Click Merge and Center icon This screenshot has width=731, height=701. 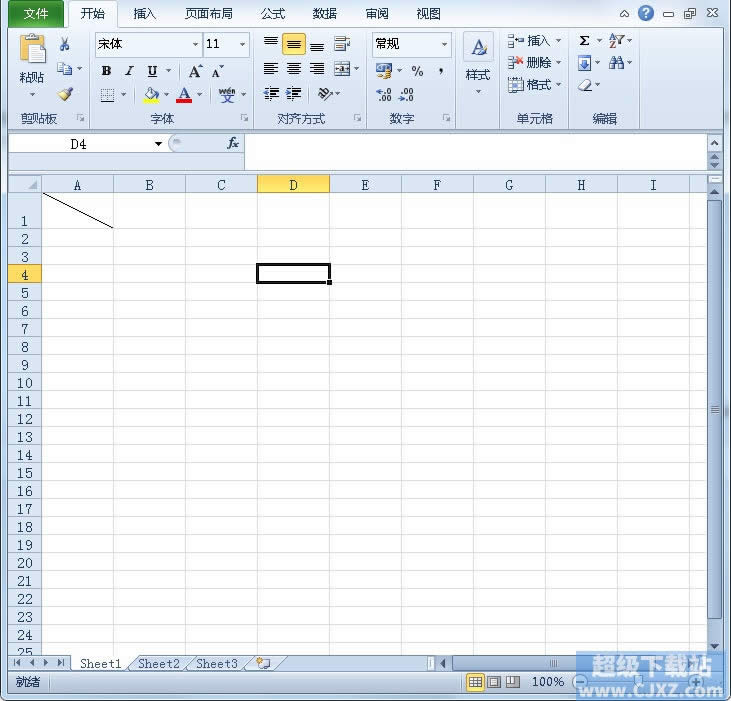point(342,69)
